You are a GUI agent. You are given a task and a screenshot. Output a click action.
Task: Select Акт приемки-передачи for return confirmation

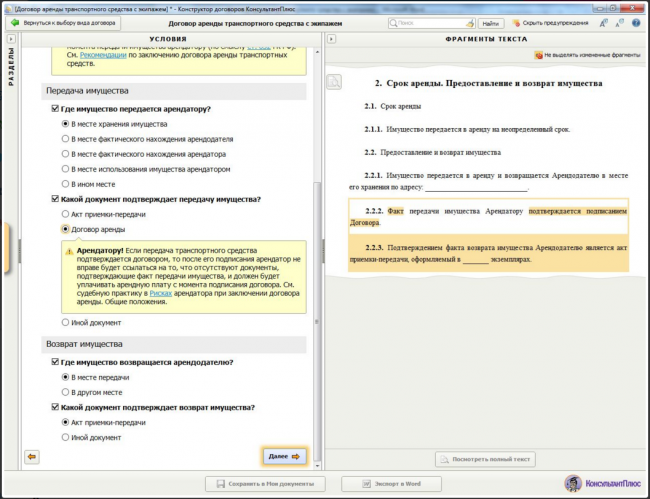pyautogui.click(x=65, y=422)
